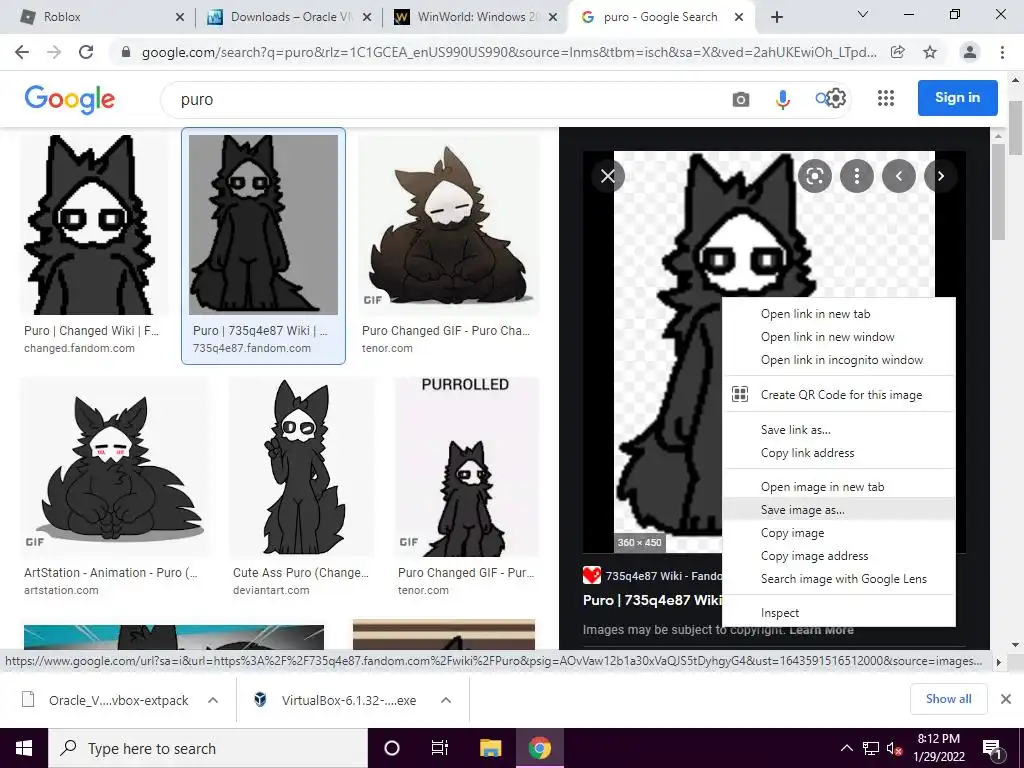
Task: Select Save image as... in the context menu
Action: 839,510
